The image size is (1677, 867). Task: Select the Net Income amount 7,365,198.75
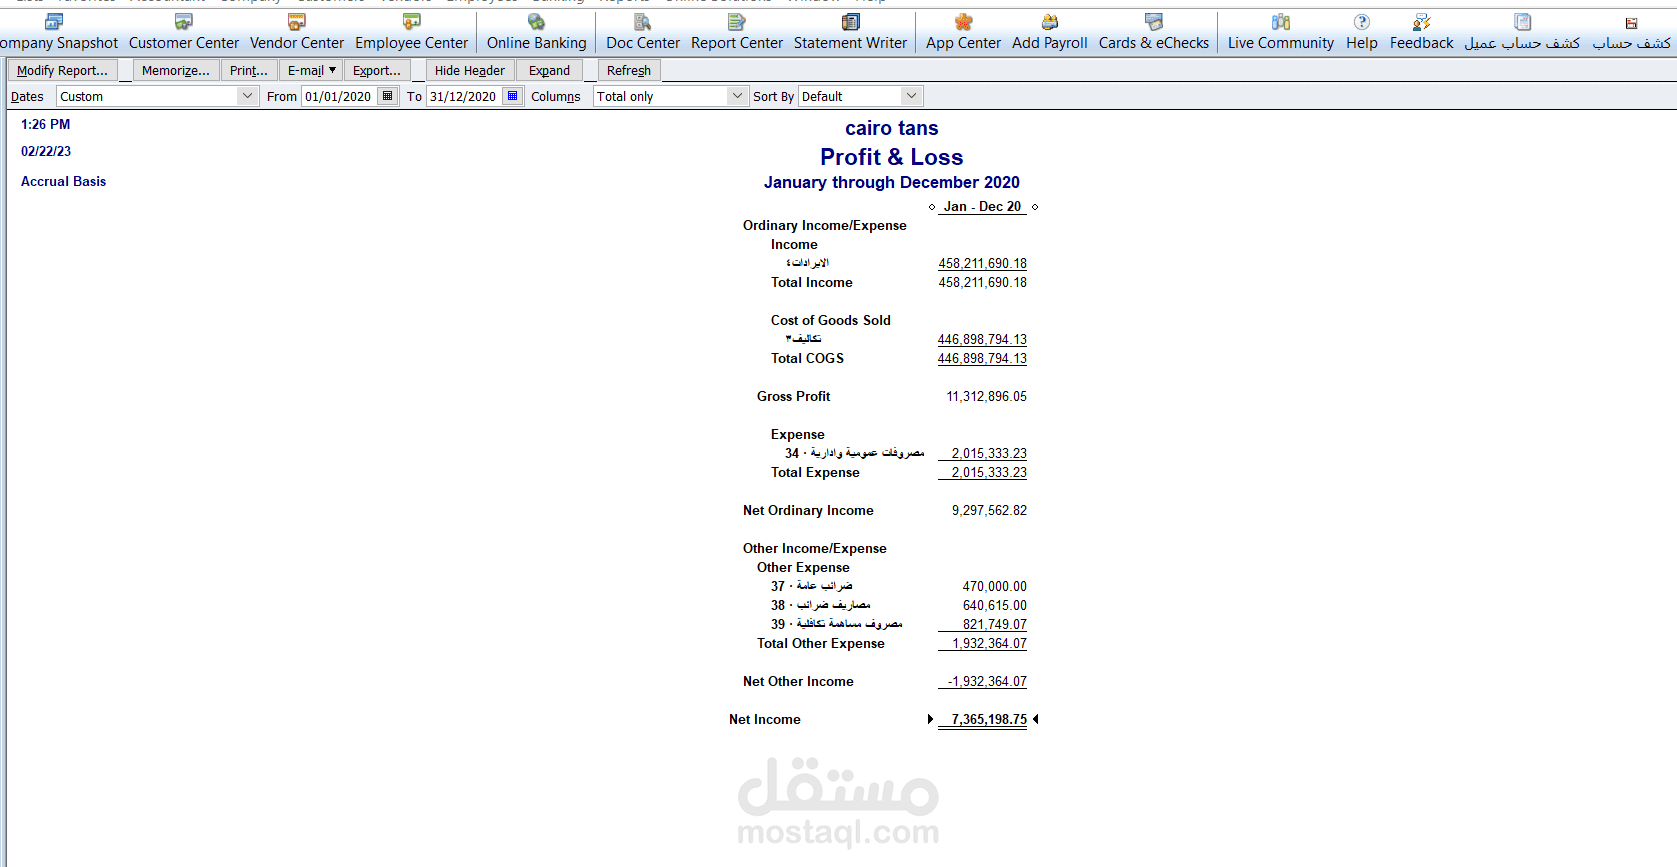point(989,719)
